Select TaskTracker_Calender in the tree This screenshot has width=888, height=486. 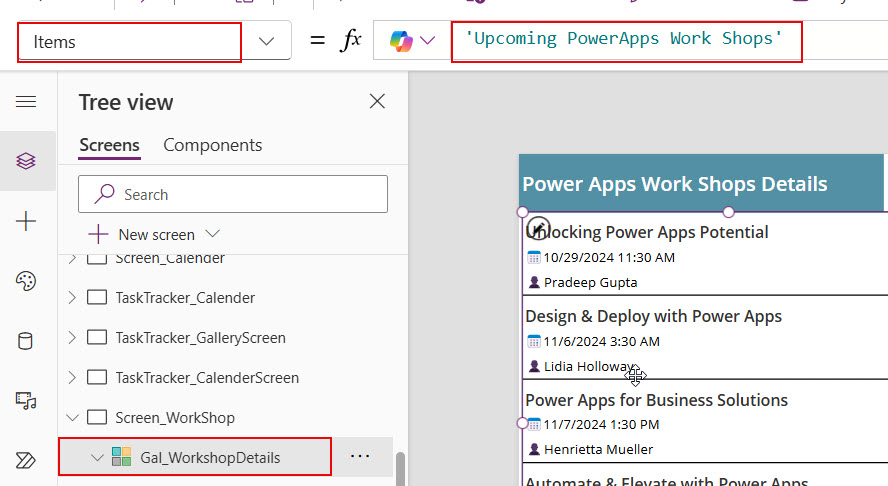[185, 297]
